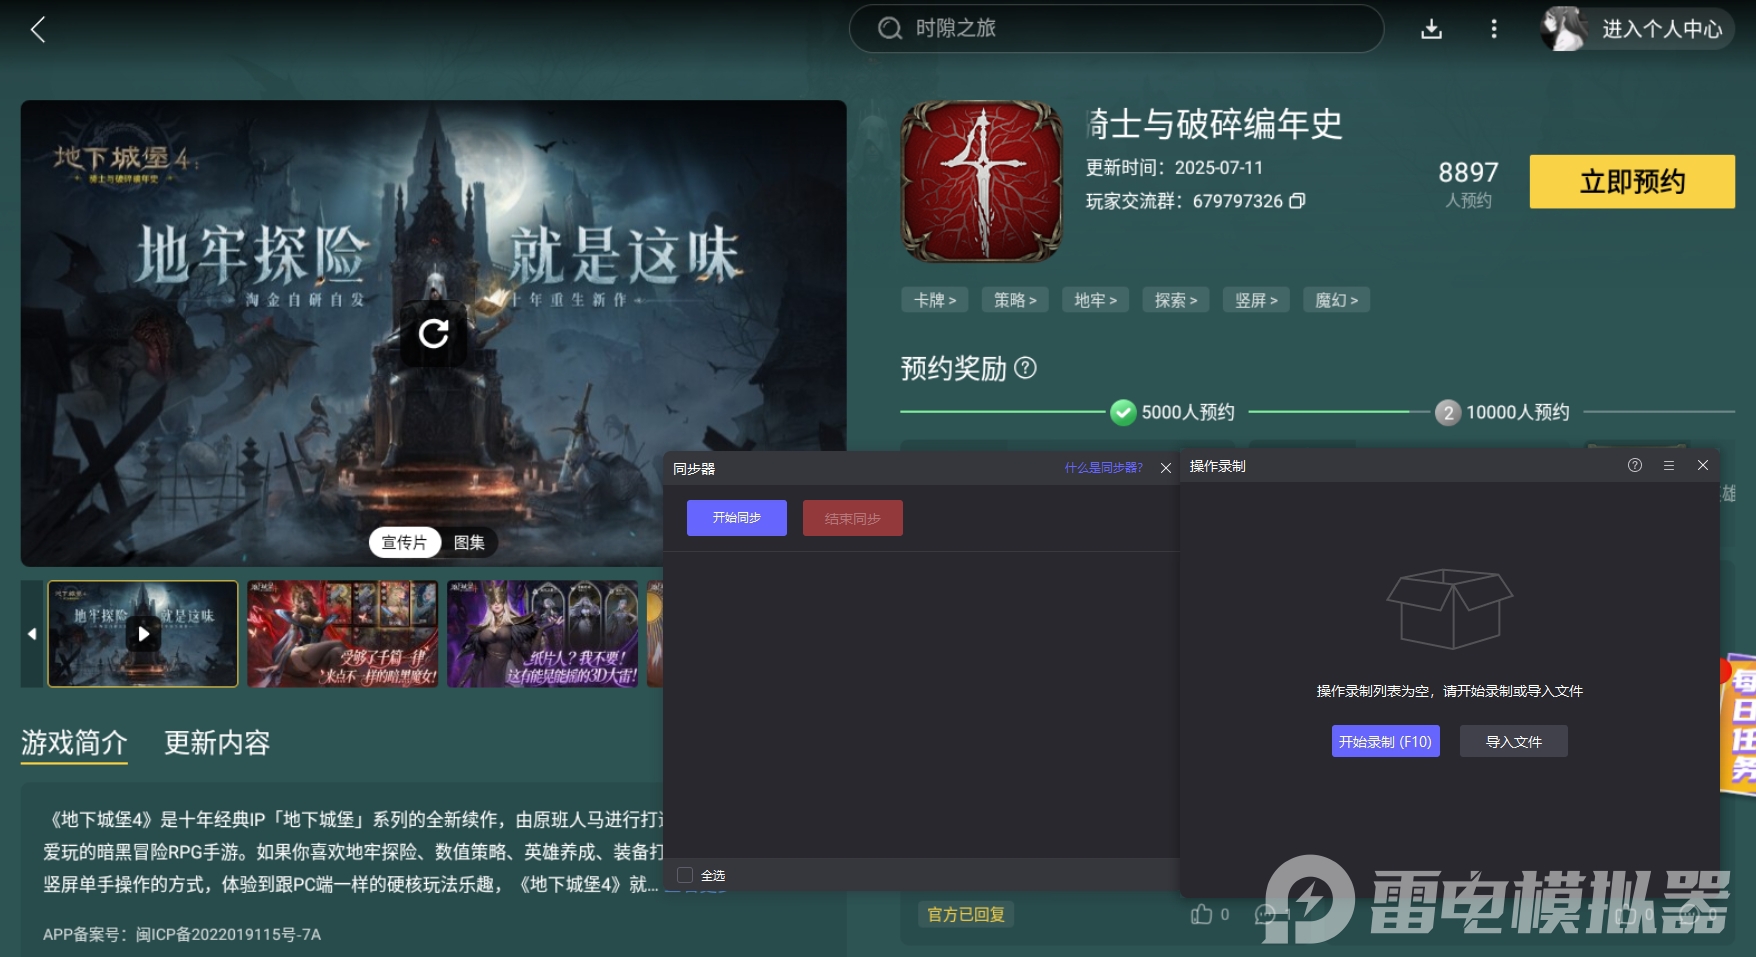The image size is (1756, 957).
Task: Click the 立即预约 button
Action: tap(1632, 182)
